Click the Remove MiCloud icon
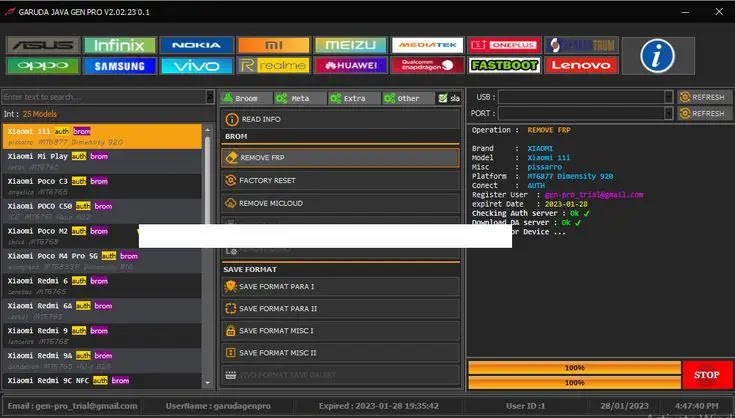 pyautogui.click(x=231, y=203)
